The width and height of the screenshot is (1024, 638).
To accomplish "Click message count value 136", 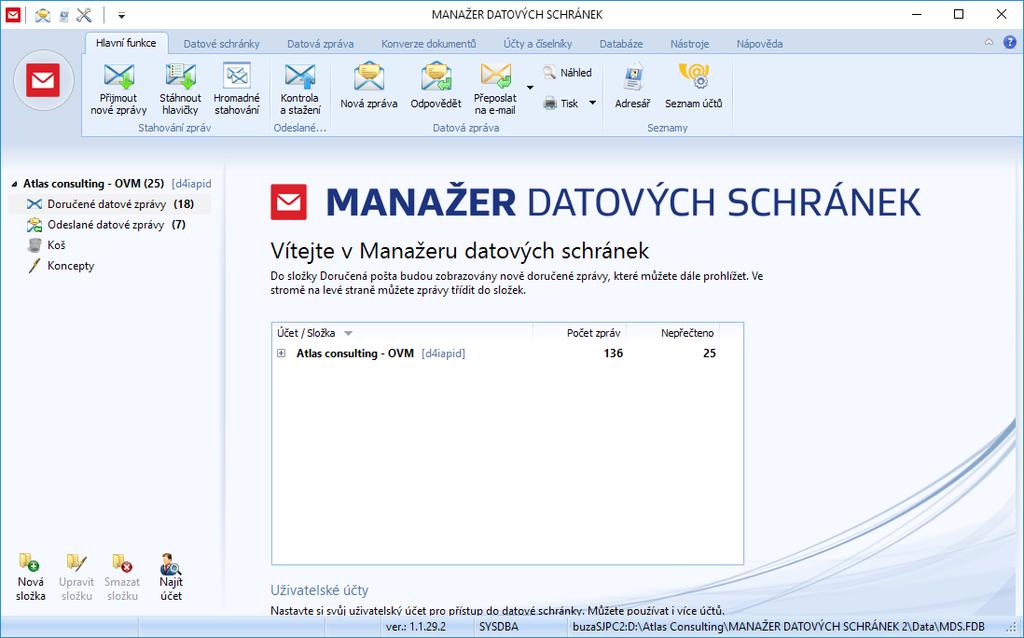I will [613, 353].
